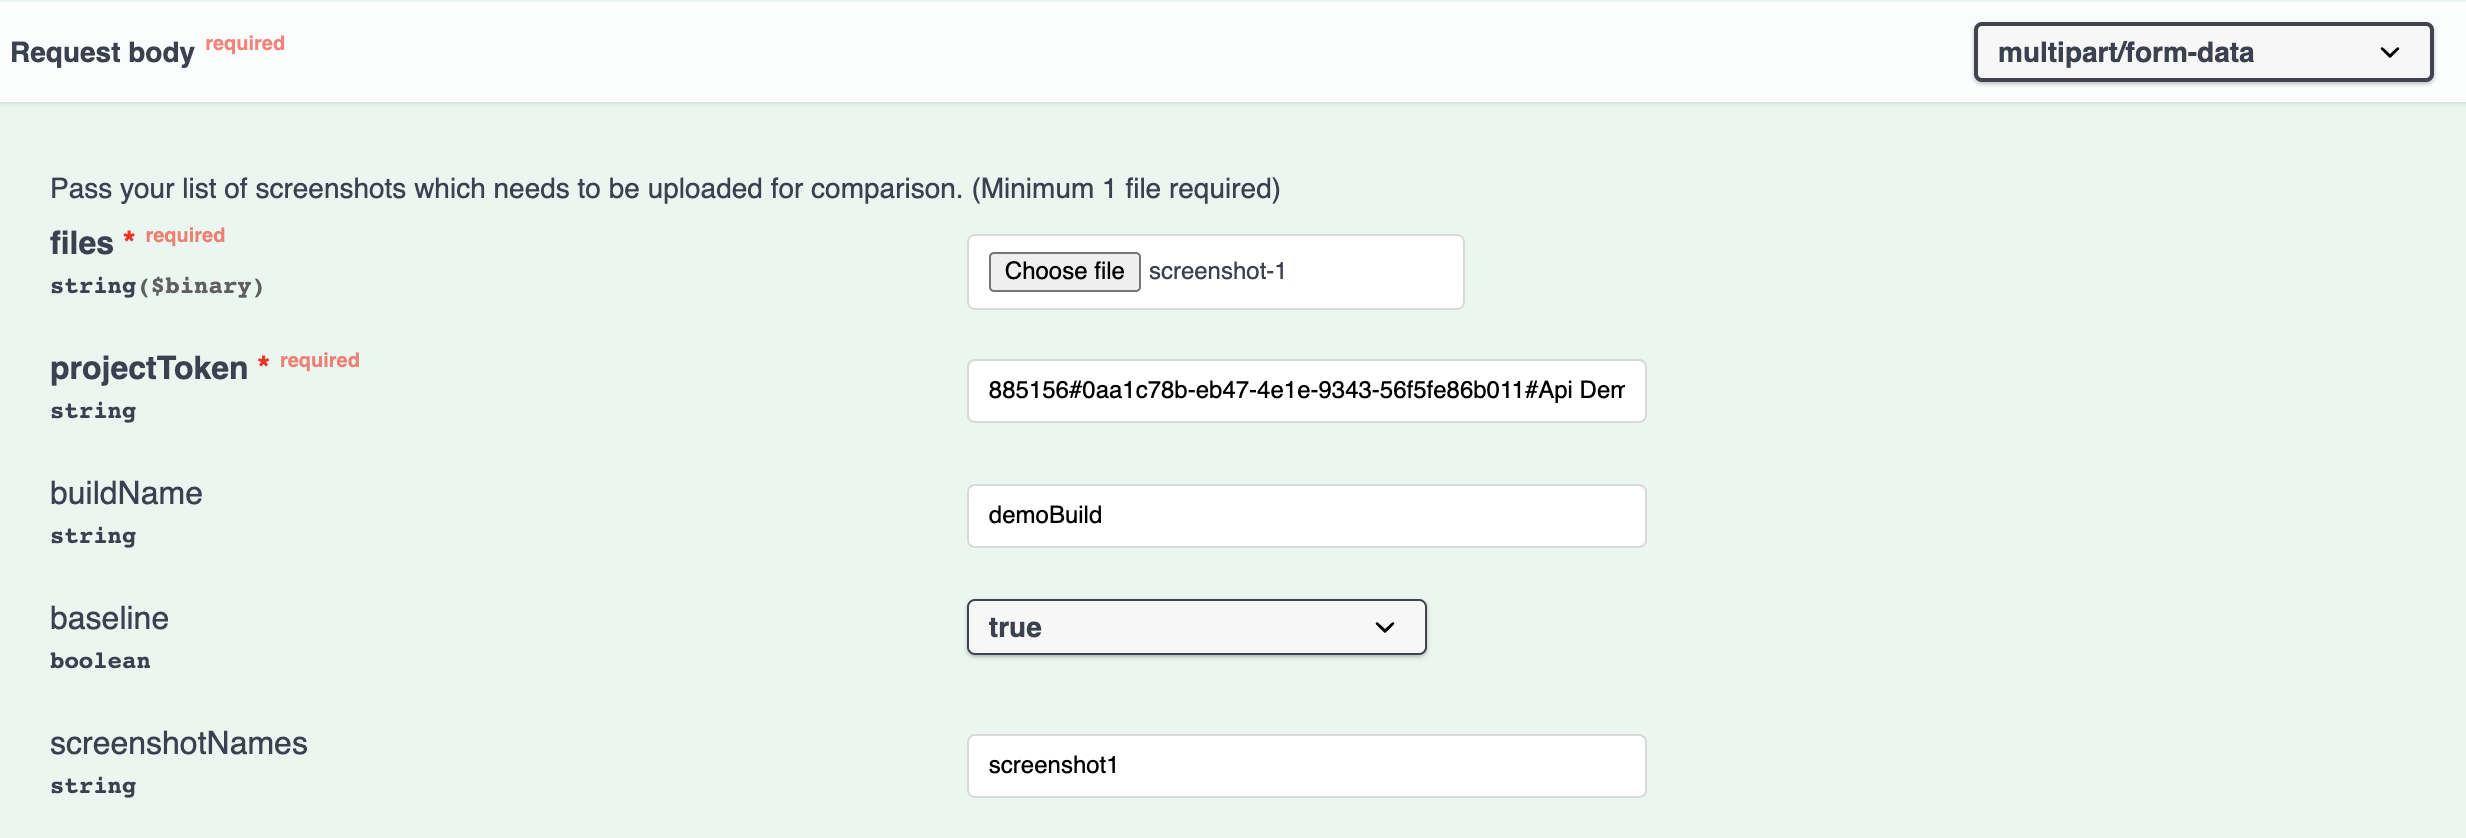Select the baseline parameter label

pos(109,618)
